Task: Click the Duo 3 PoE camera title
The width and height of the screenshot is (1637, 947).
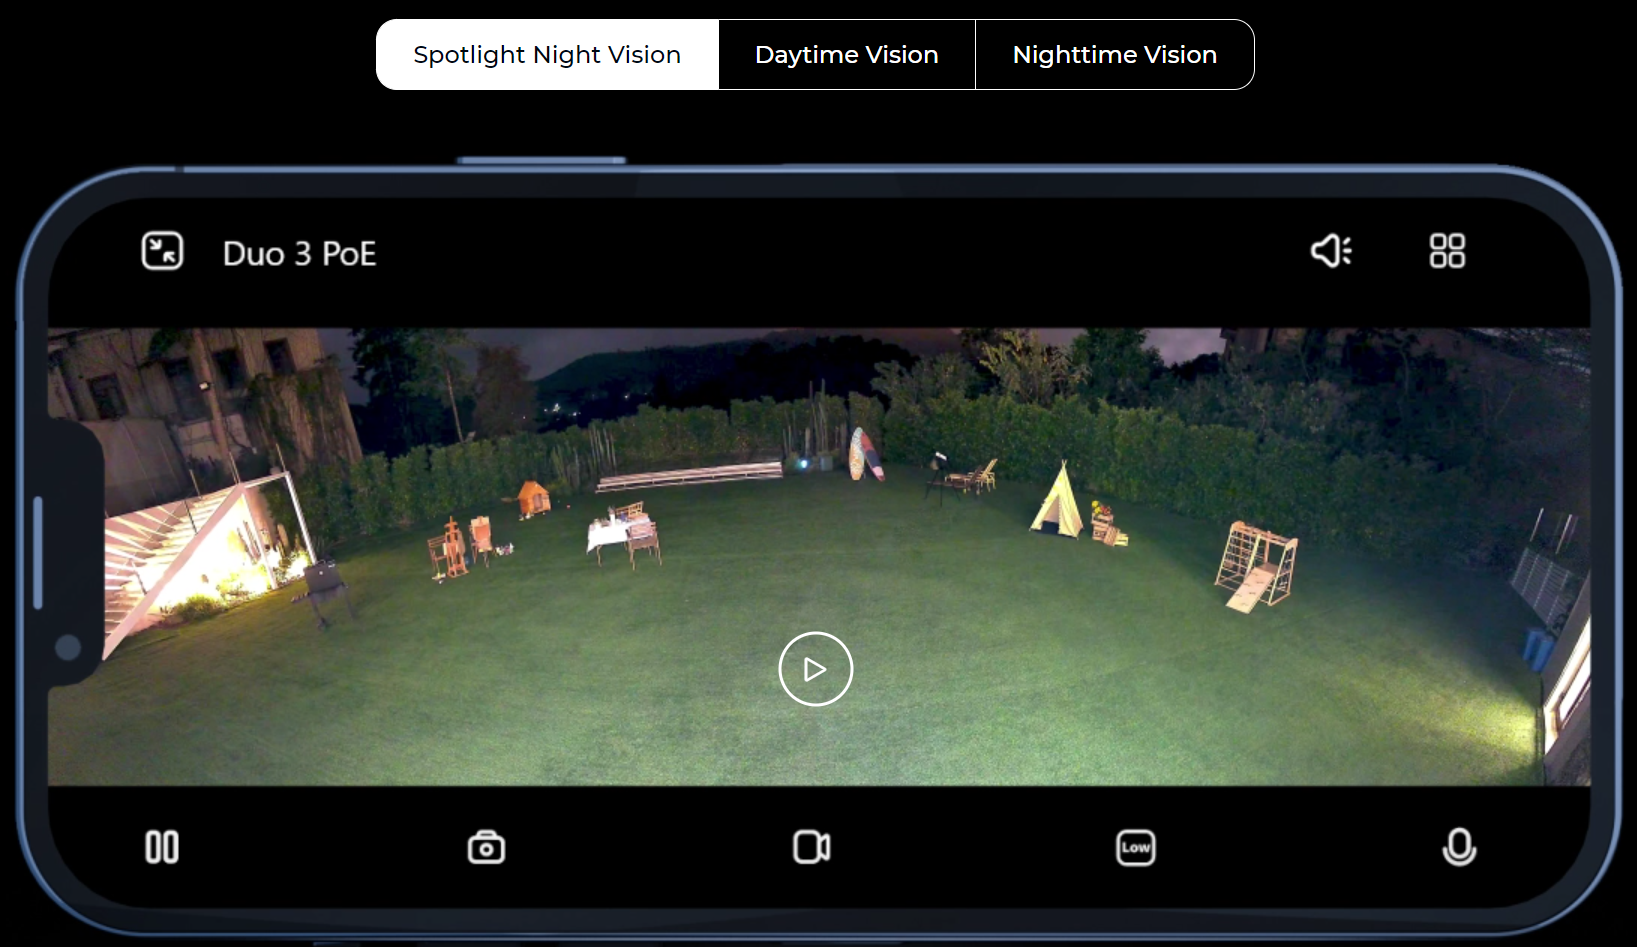Action: (299, 254)
